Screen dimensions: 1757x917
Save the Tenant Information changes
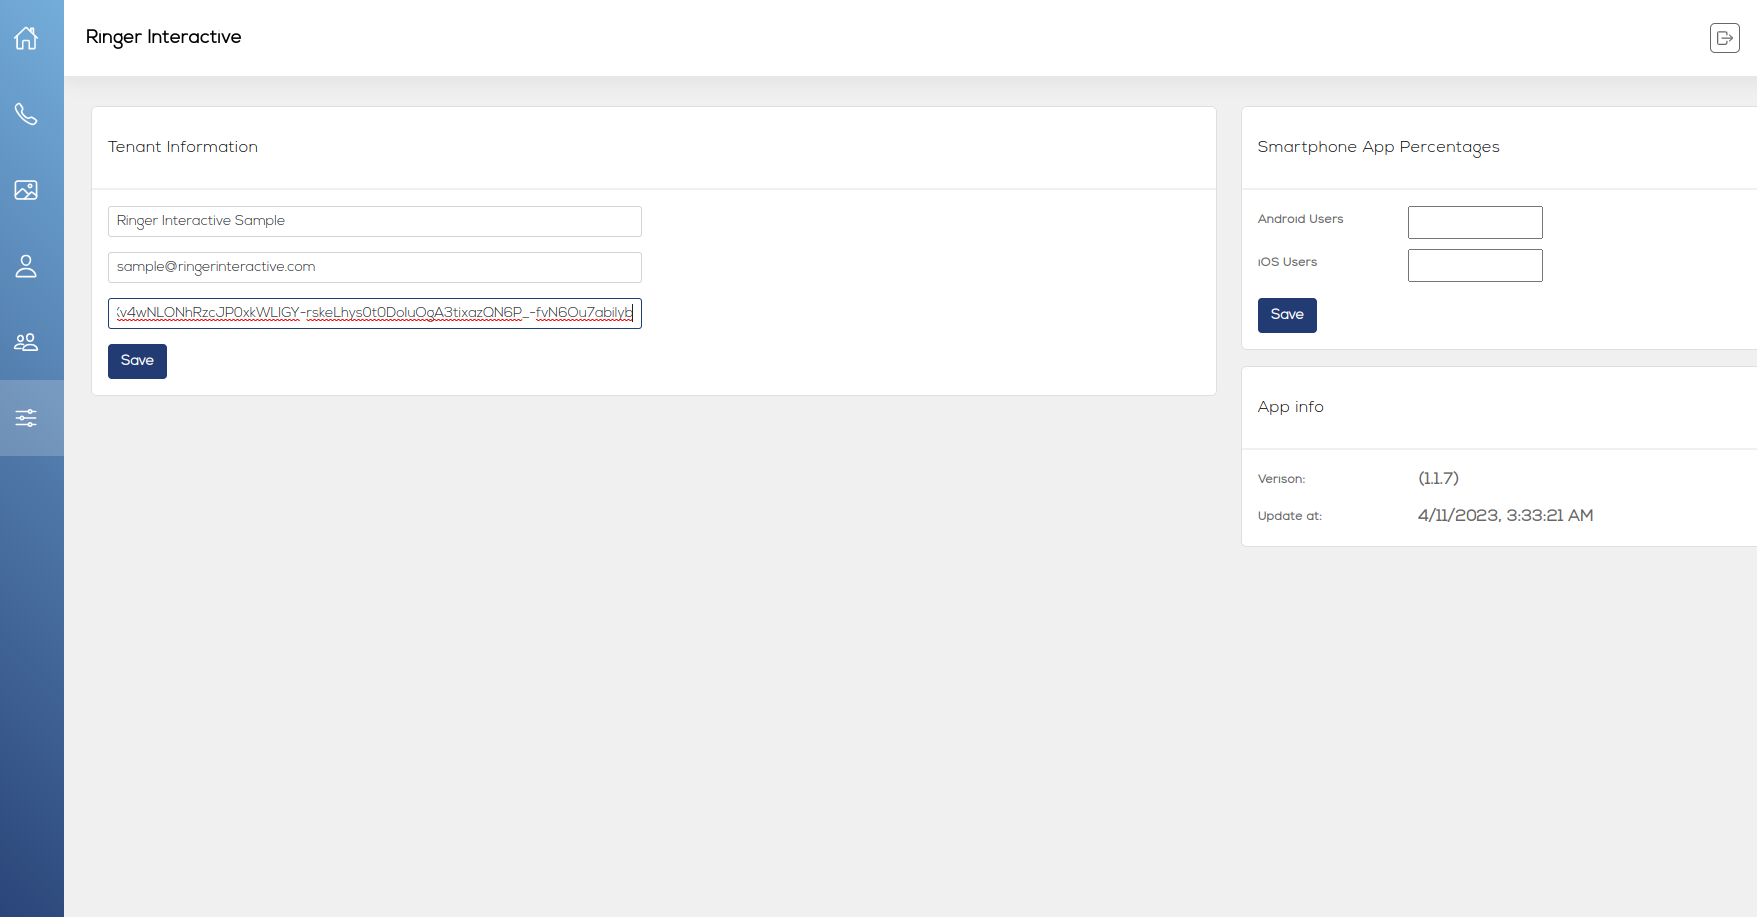point(137,361)
